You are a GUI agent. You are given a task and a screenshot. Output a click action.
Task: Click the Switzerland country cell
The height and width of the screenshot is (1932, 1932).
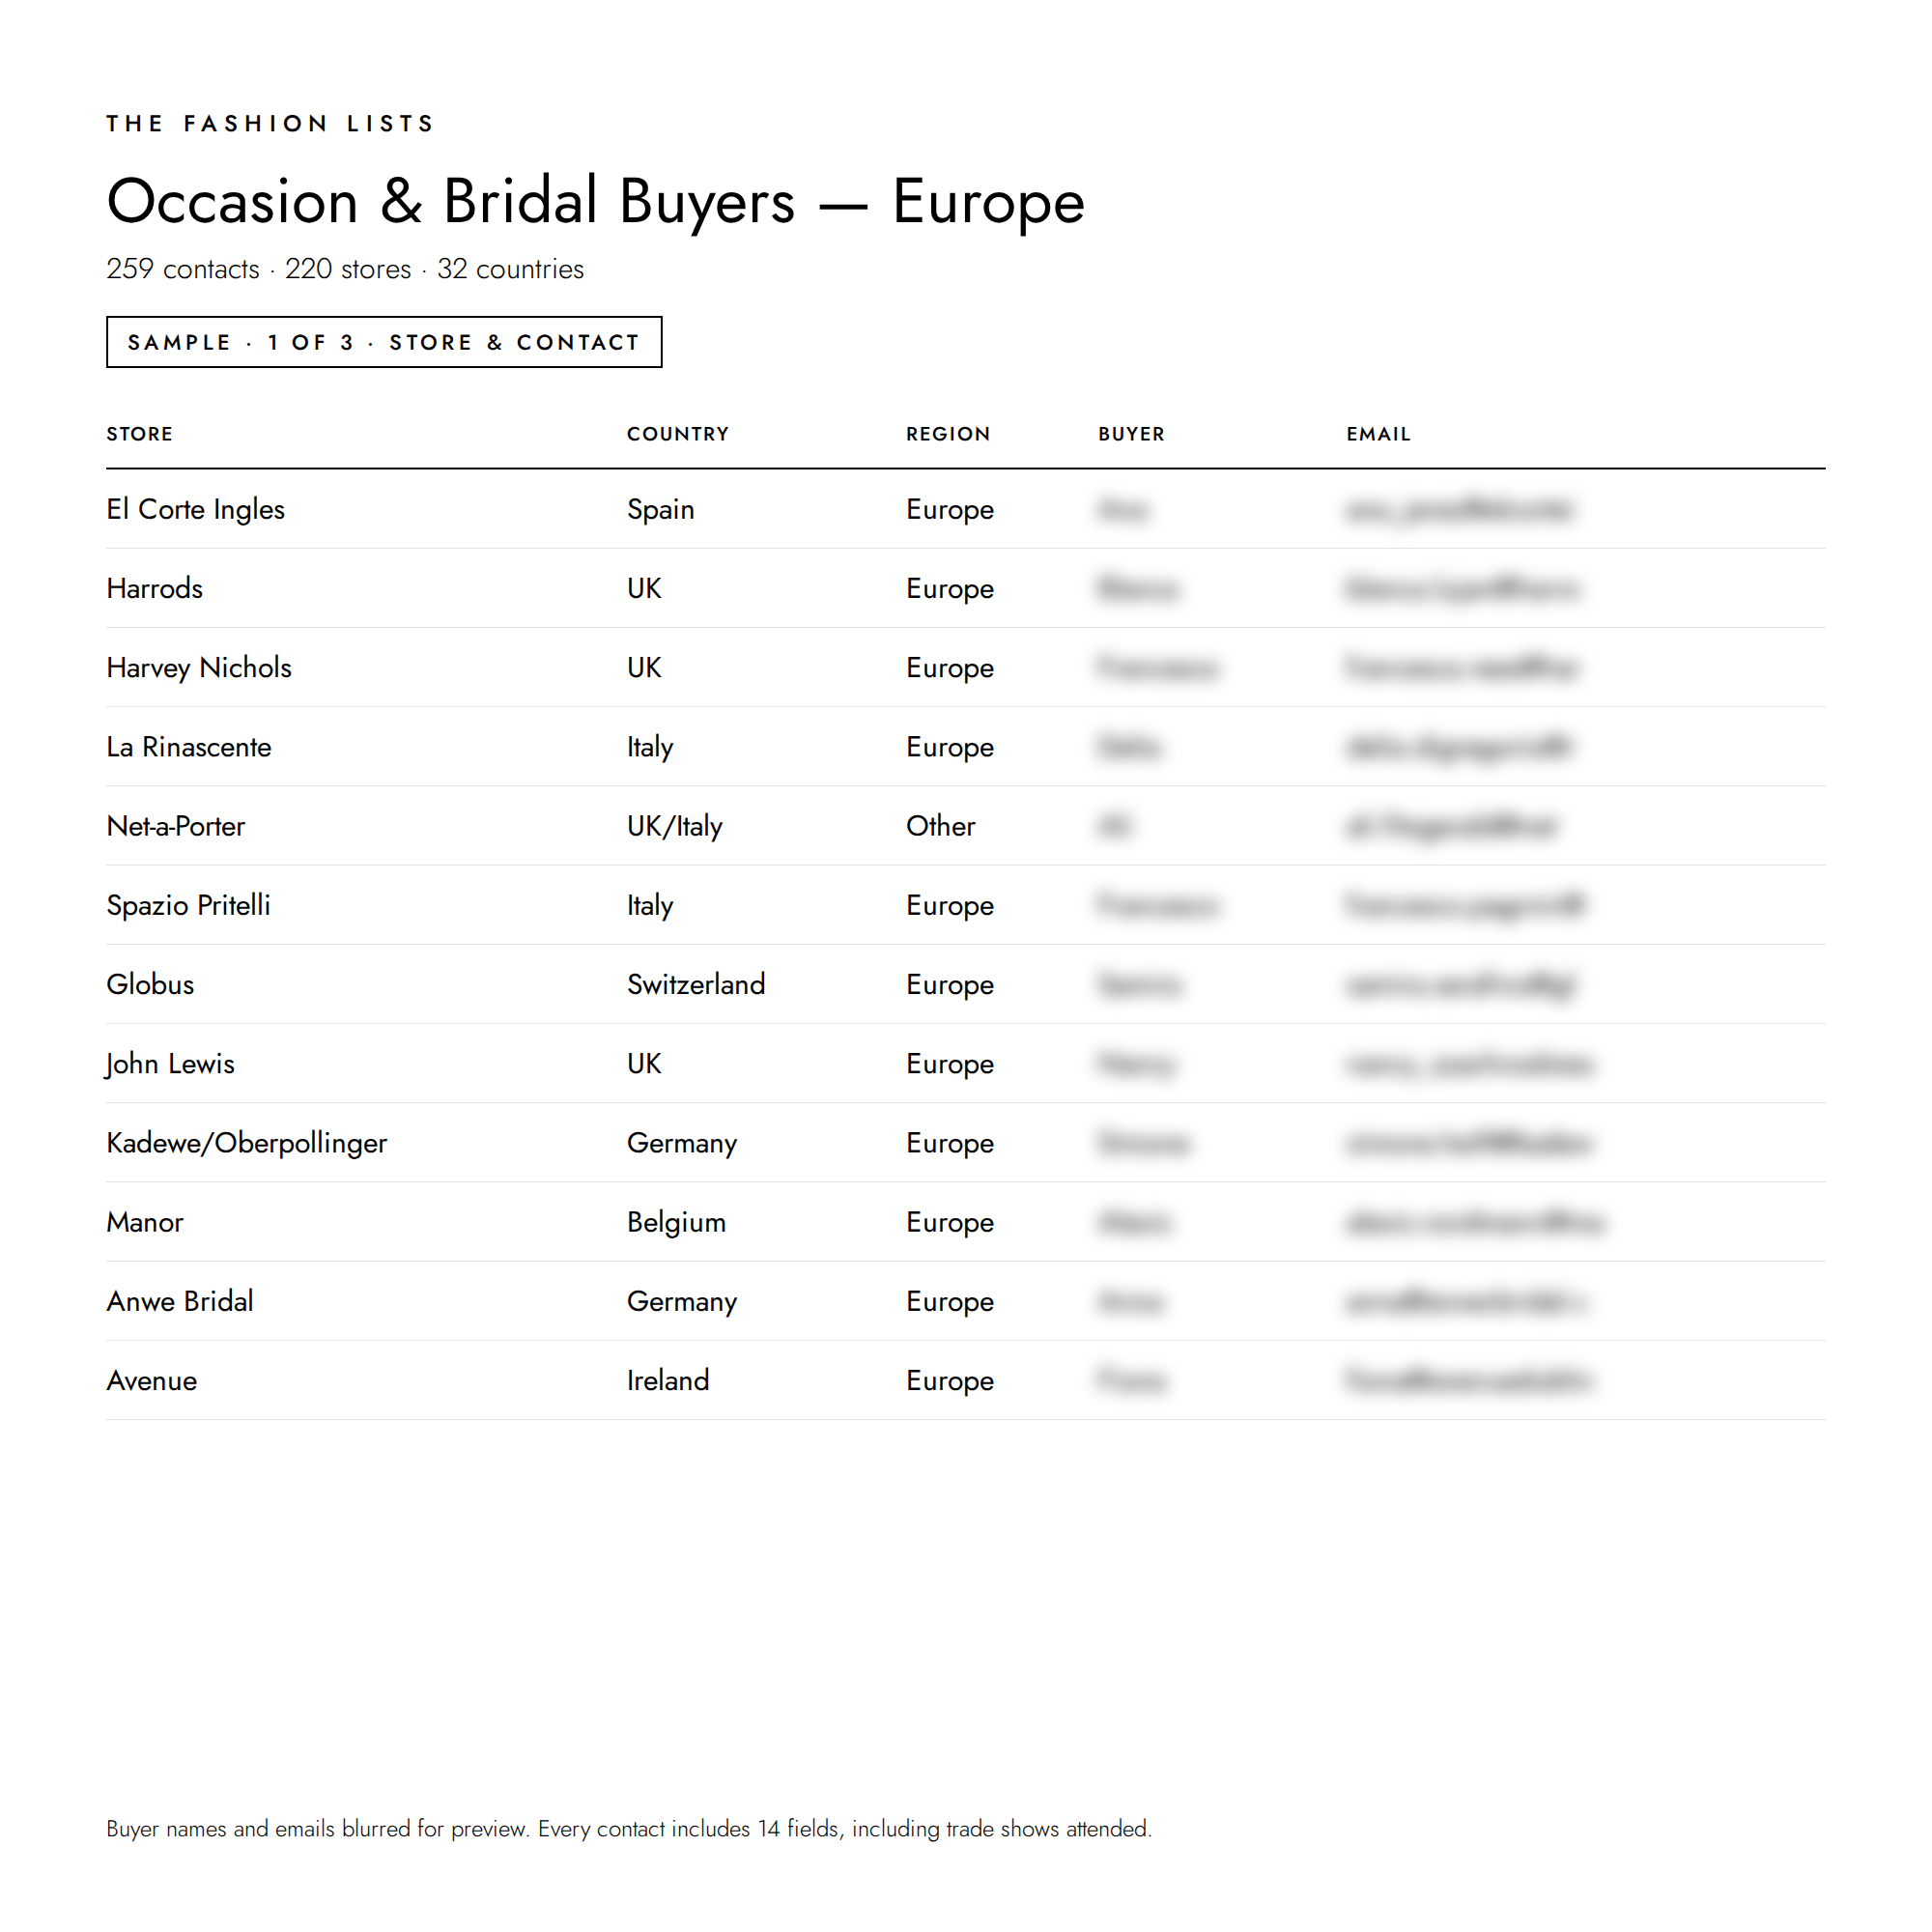(x=696, y=984)
